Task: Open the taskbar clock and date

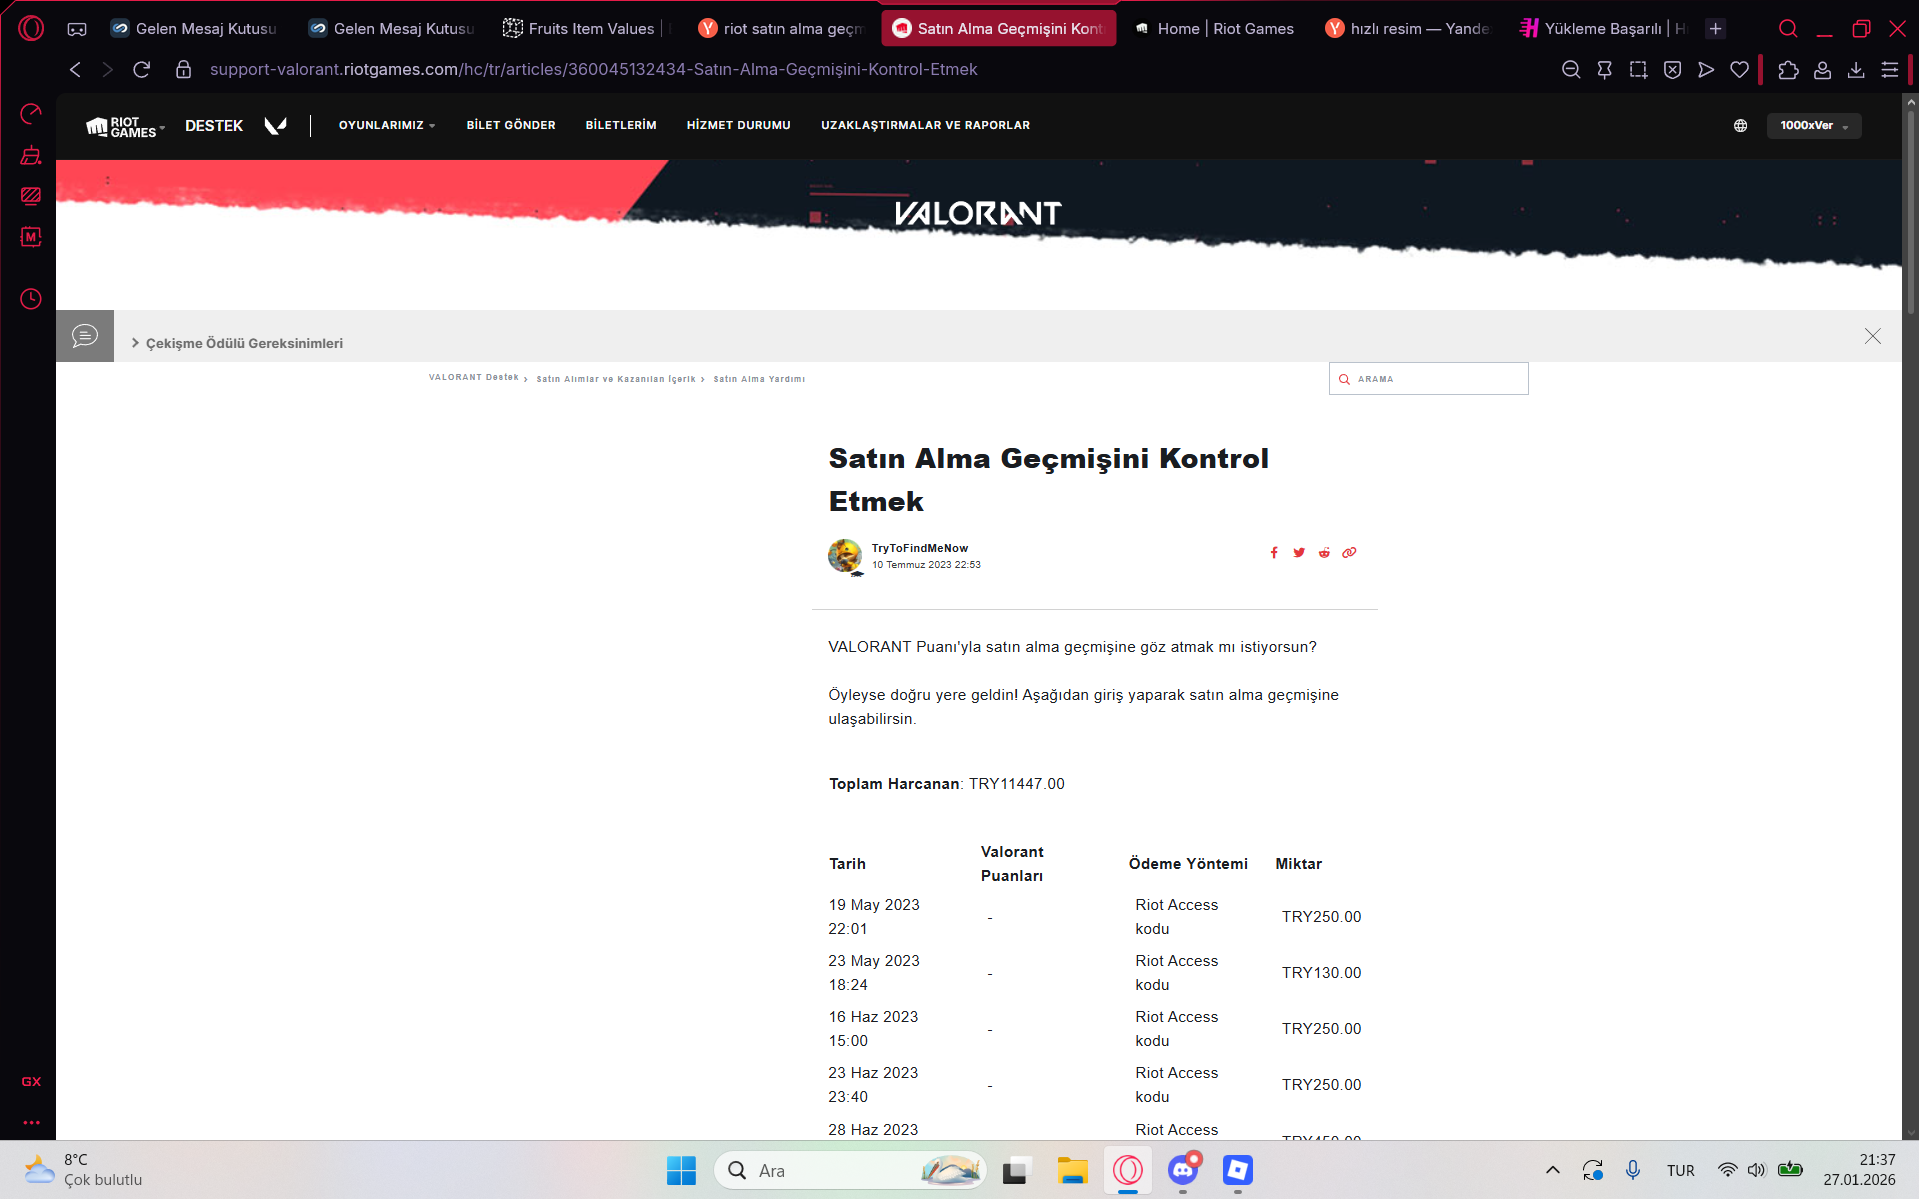Action: click(x=1859, y=1170)
